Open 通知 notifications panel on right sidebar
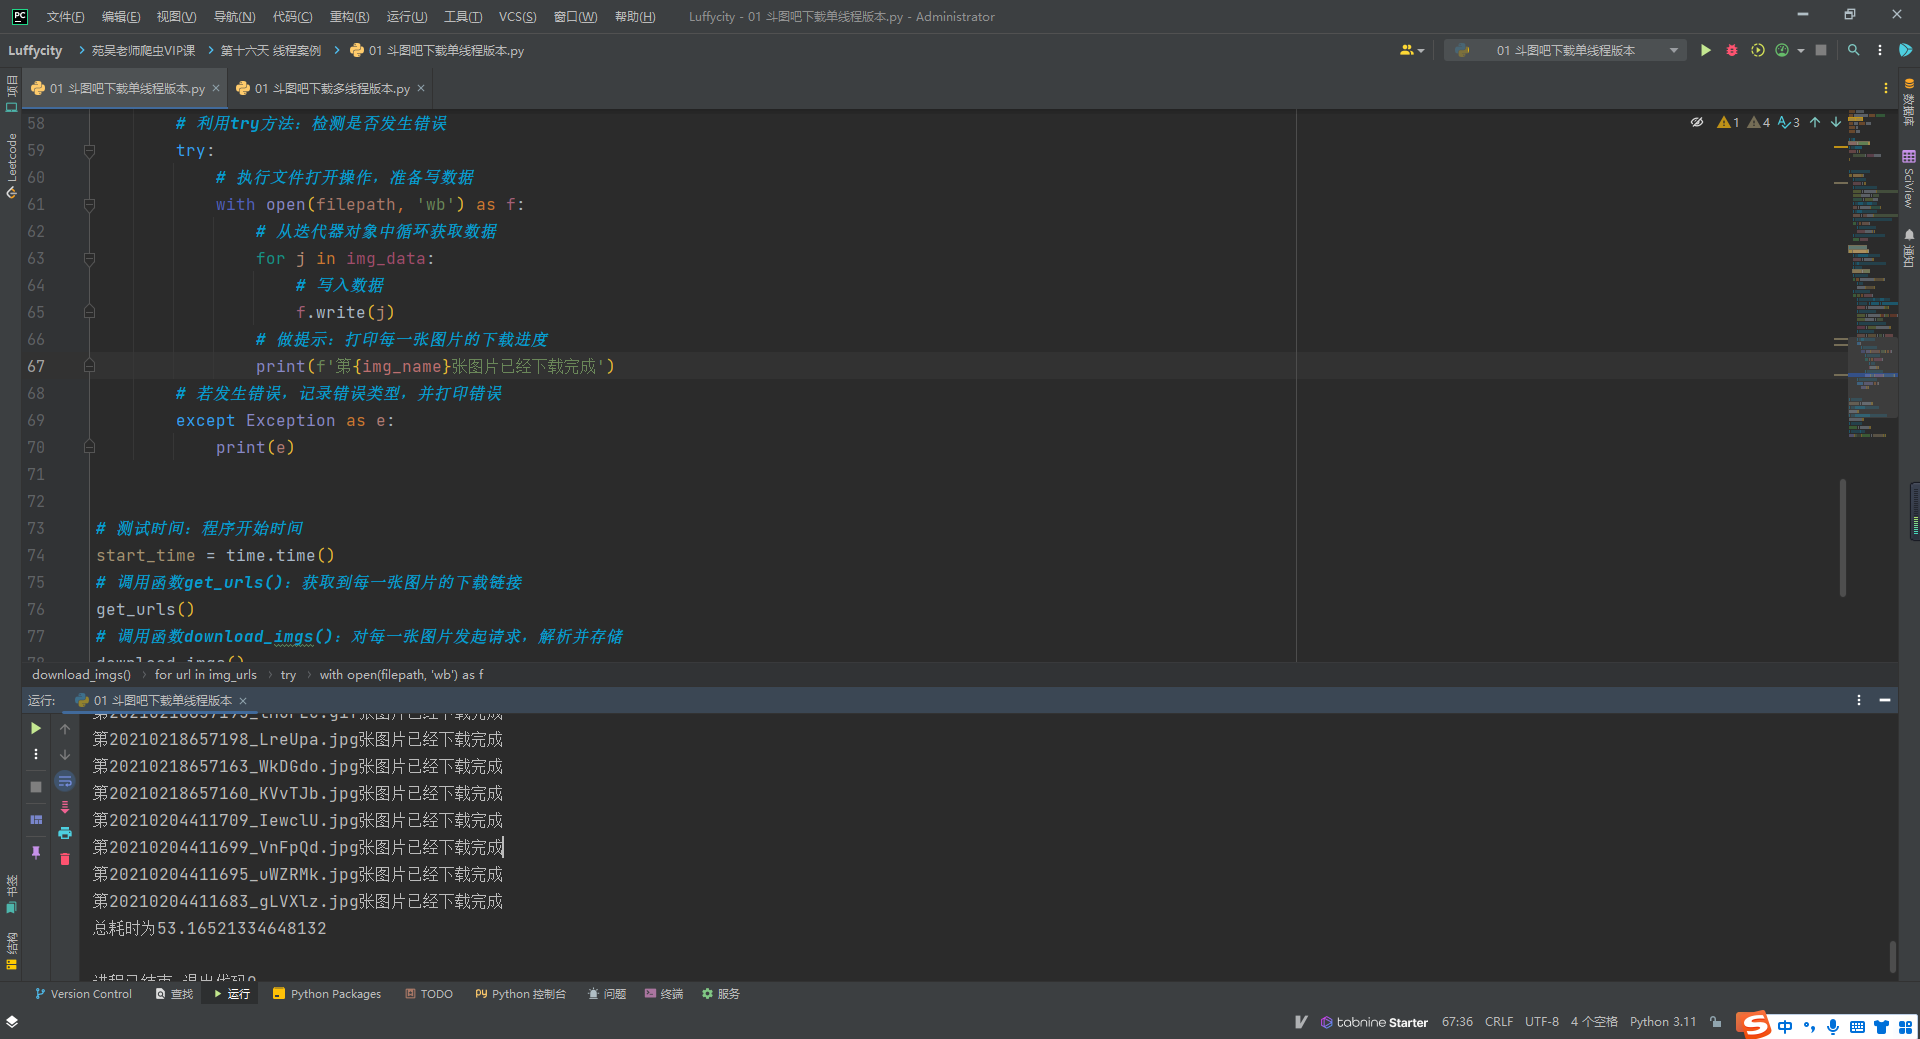The image size is (1920, 1039). [1909, 248]
